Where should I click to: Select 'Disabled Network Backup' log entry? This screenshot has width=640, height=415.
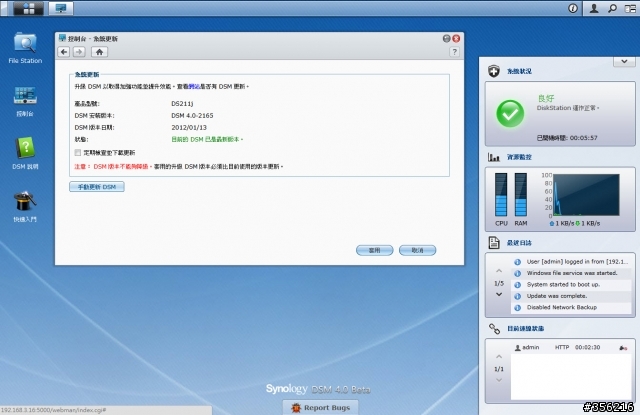point(571,308)
